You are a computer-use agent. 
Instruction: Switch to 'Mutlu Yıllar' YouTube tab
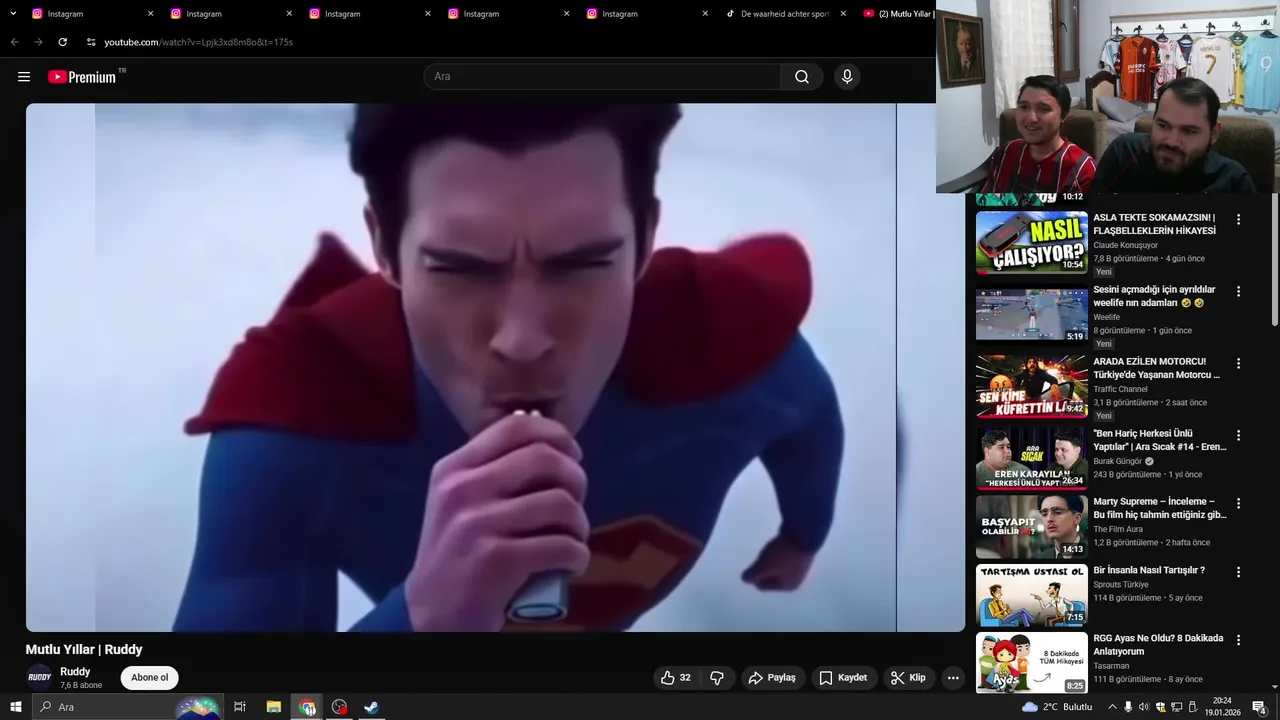click(897, 14)
